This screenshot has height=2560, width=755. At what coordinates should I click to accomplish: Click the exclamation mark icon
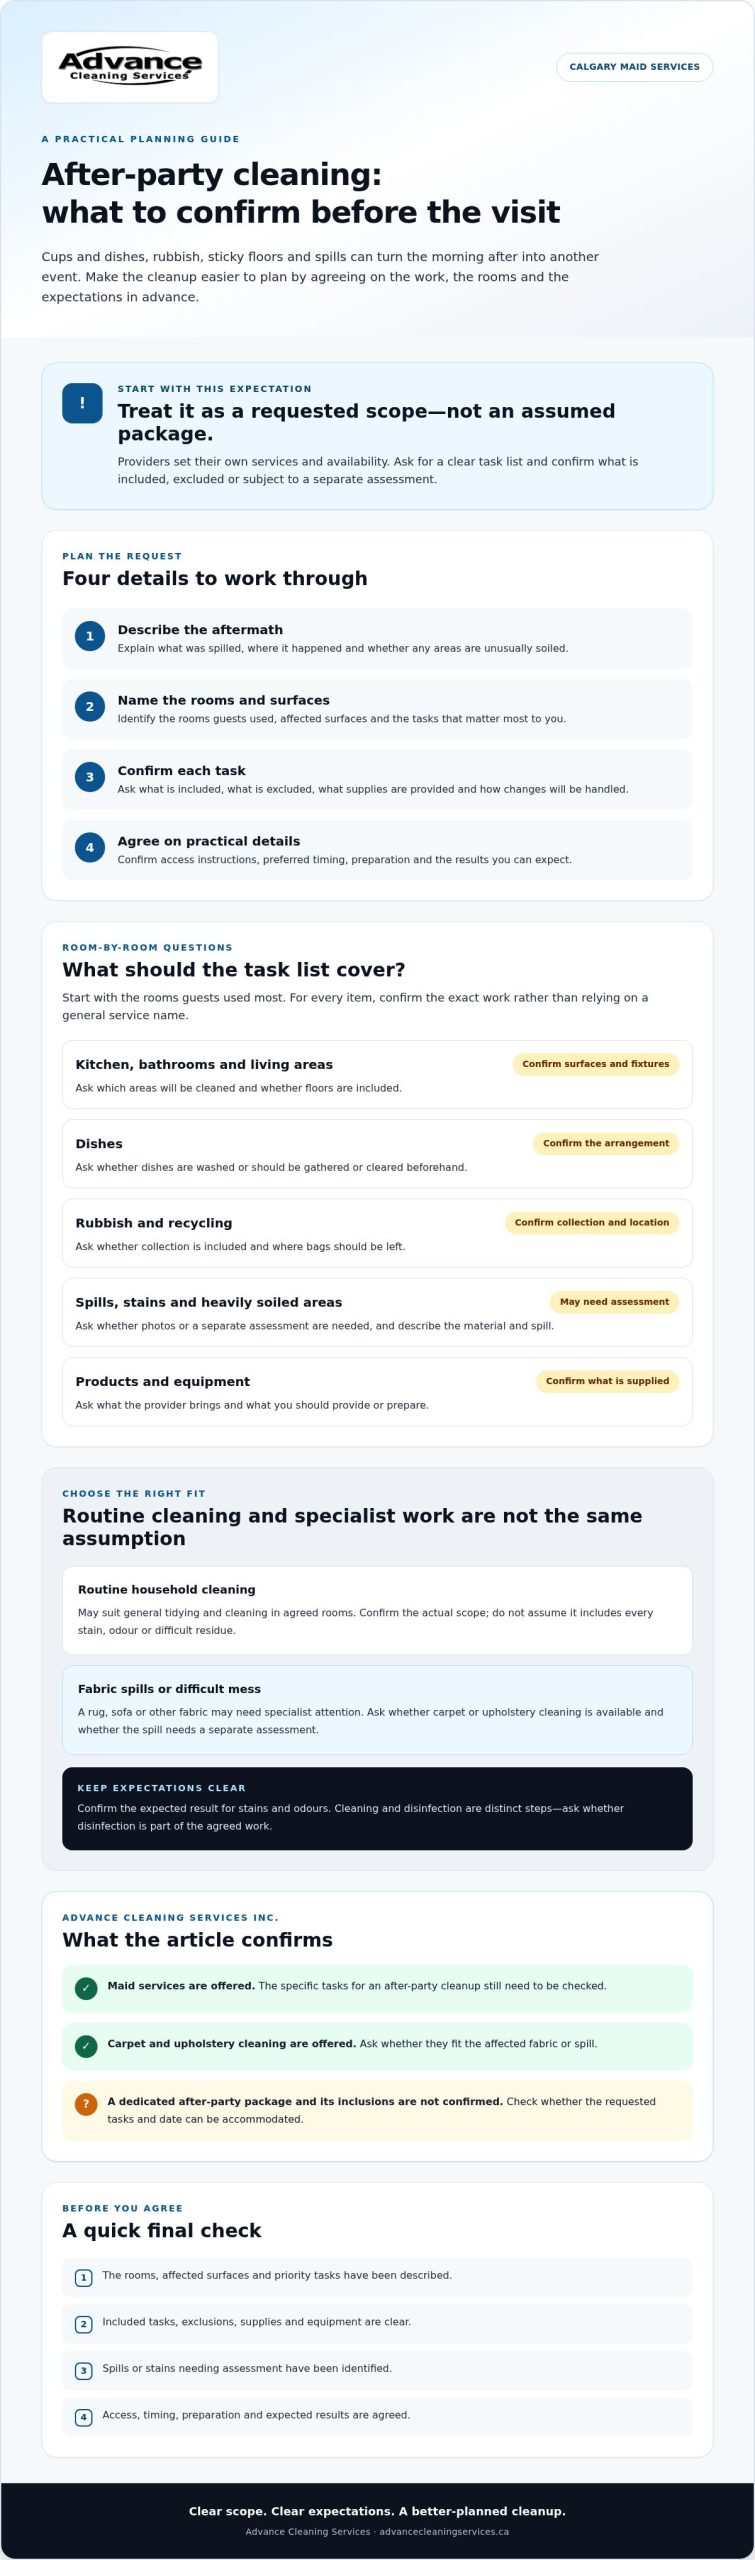click(x=82, y=403)
